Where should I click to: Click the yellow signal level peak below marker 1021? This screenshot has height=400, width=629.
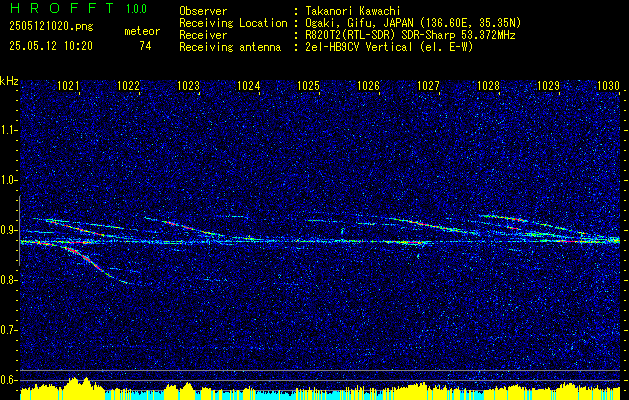coord(79,387)
